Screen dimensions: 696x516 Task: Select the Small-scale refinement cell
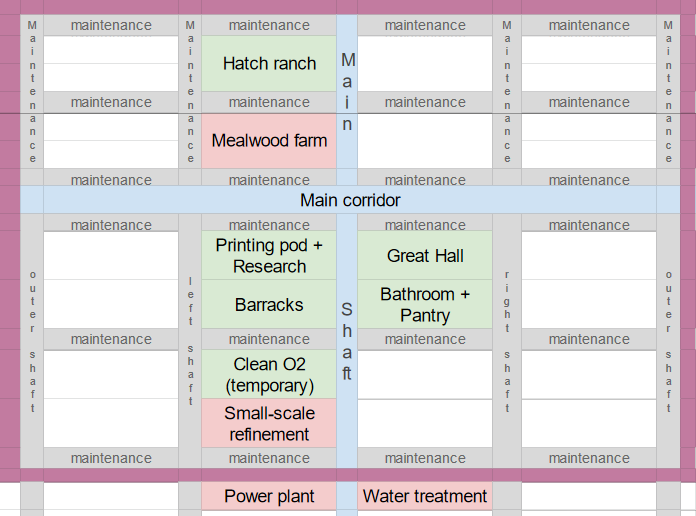269,424
